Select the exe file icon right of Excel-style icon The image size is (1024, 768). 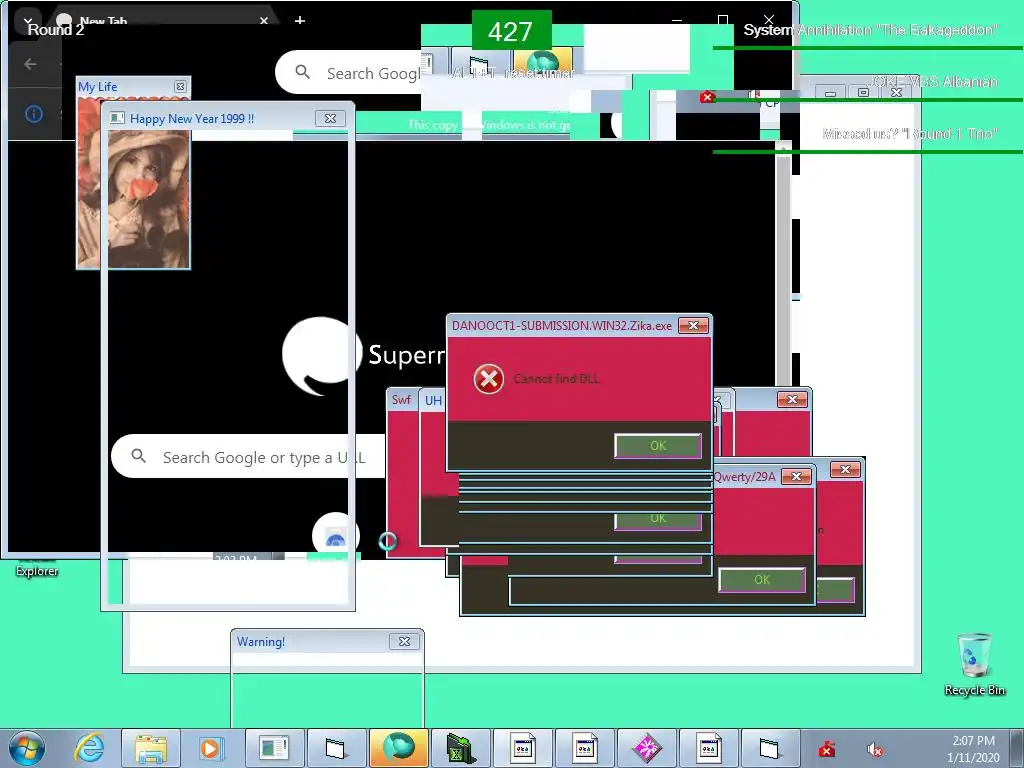pos(522,748)
